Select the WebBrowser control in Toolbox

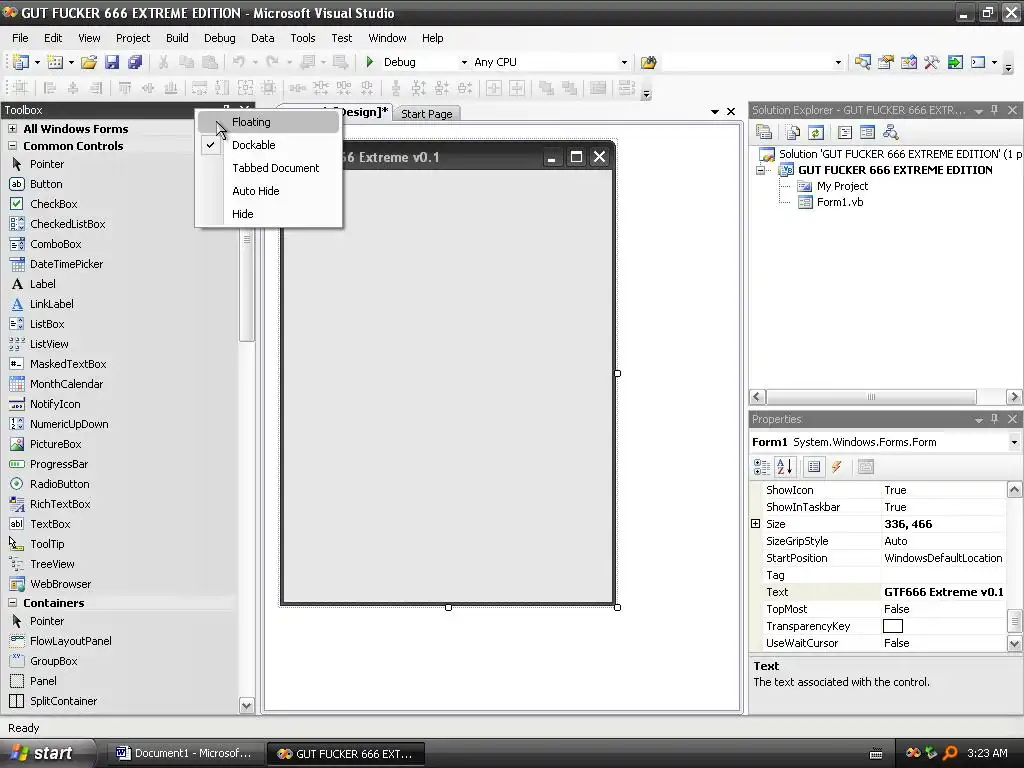[x=60, y=584]
